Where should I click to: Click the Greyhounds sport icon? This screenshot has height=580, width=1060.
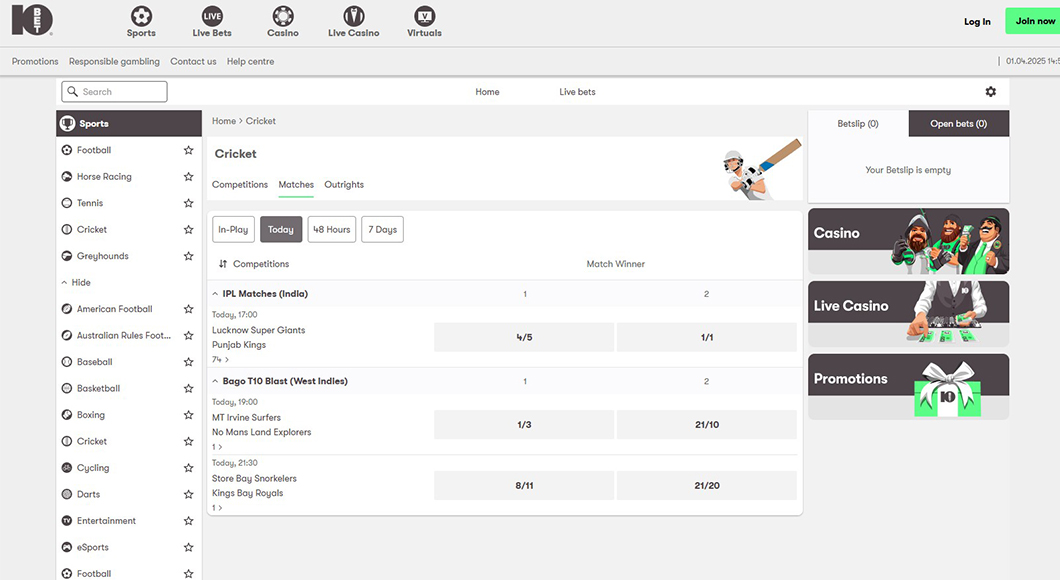(67, 256)
